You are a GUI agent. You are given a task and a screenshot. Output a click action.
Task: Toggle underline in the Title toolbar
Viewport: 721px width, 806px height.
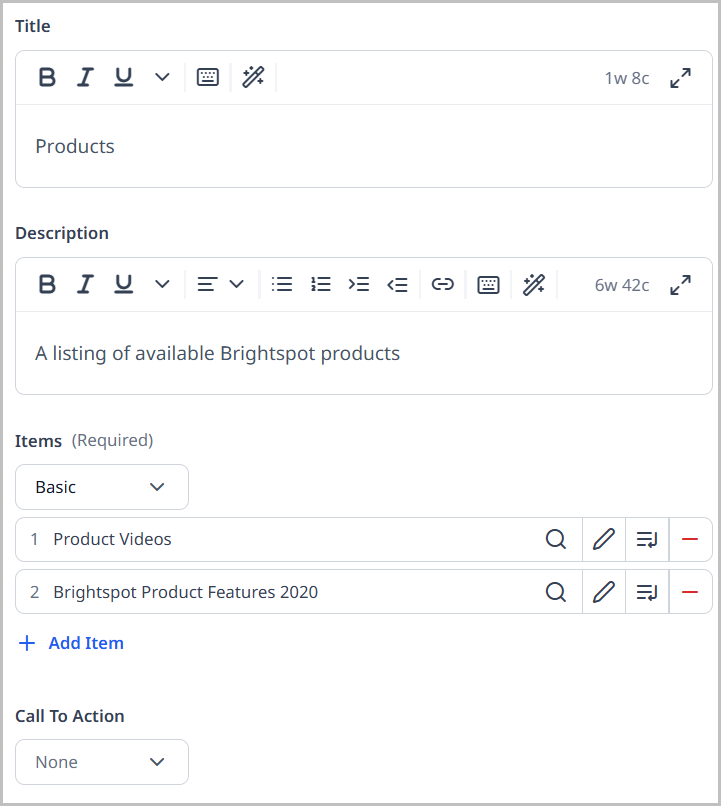pyautogui.click(x=122, y=76)
